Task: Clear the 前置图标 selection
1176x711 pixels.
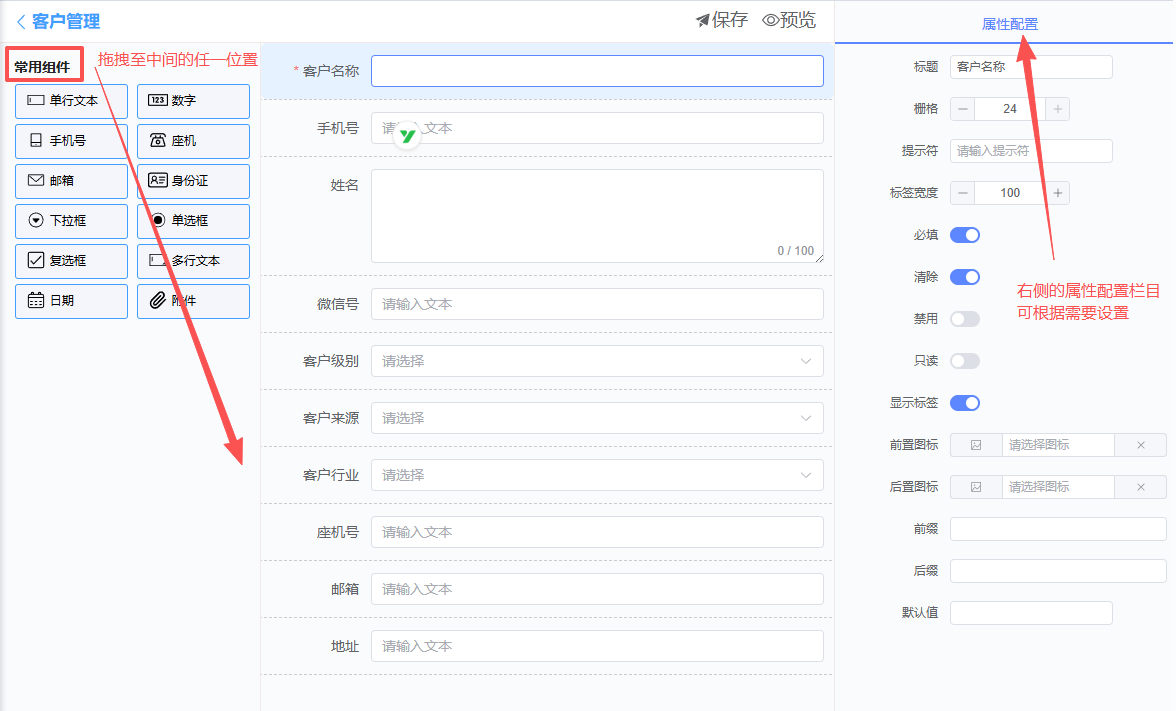Action: (1141, 445)
